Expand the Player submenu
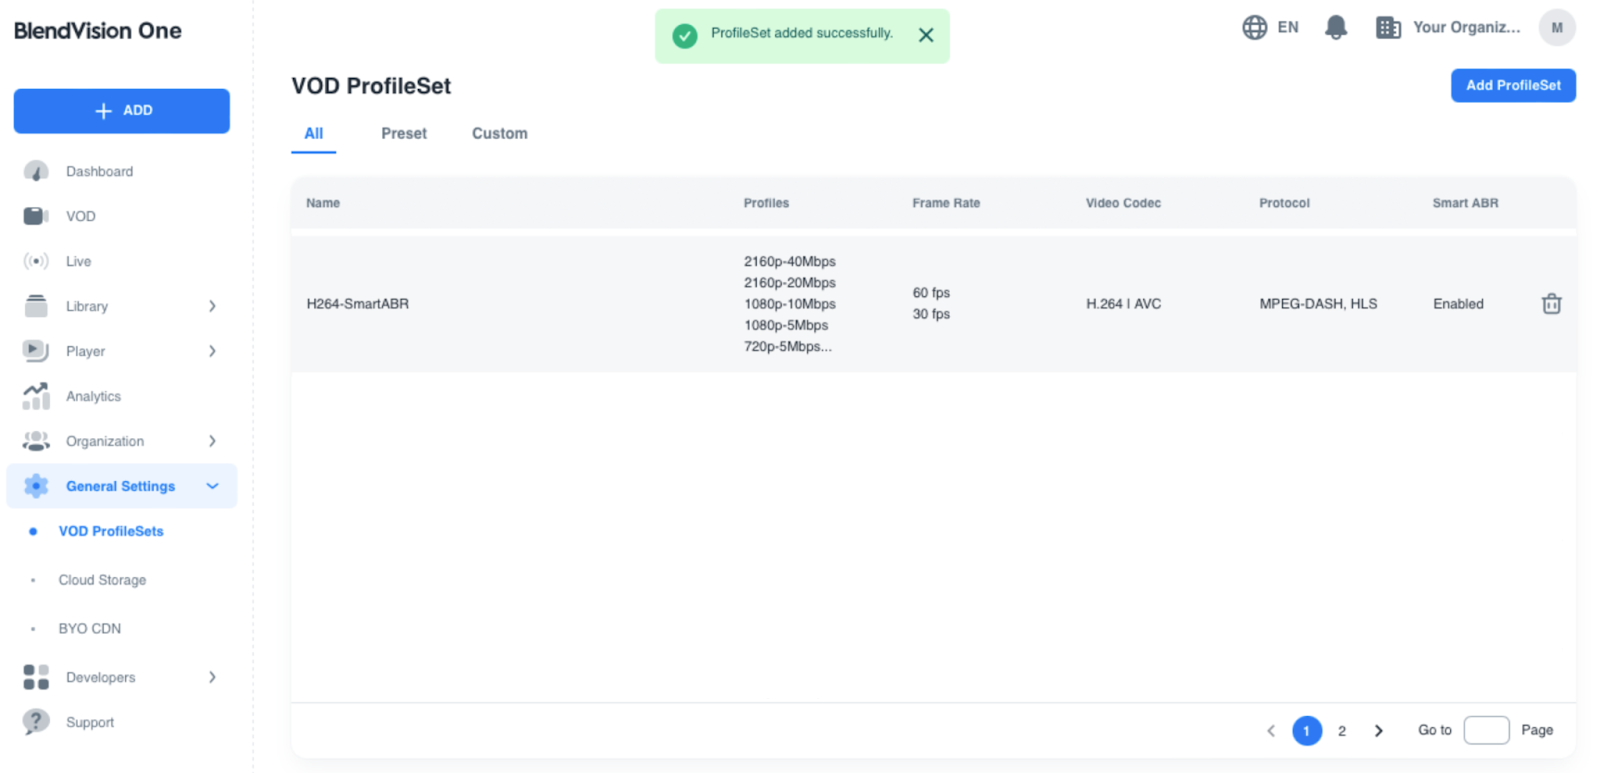The image size is (1600, 773). pyautogui.click(x=212, y=352)
